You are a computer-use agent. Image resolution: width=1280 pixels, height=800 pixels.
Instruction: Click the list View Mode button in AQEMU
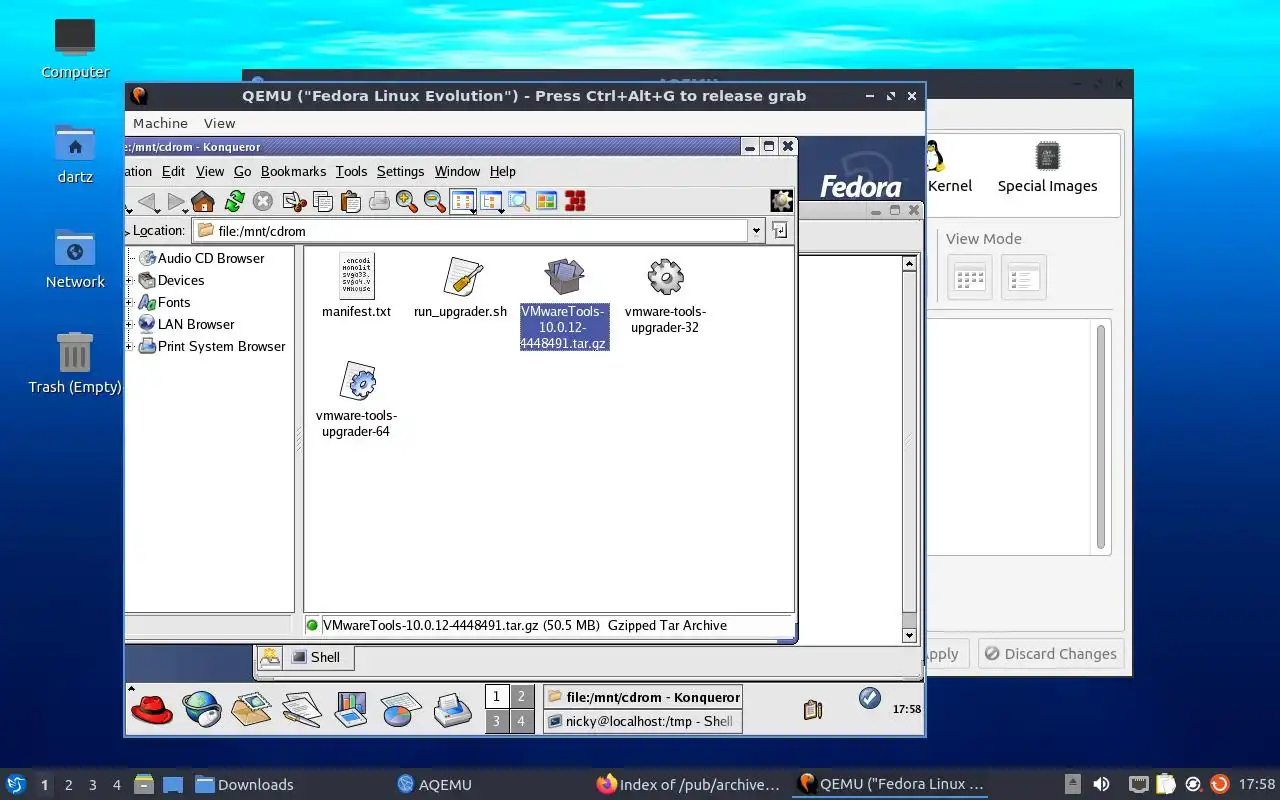click(x=1023, y=277)
